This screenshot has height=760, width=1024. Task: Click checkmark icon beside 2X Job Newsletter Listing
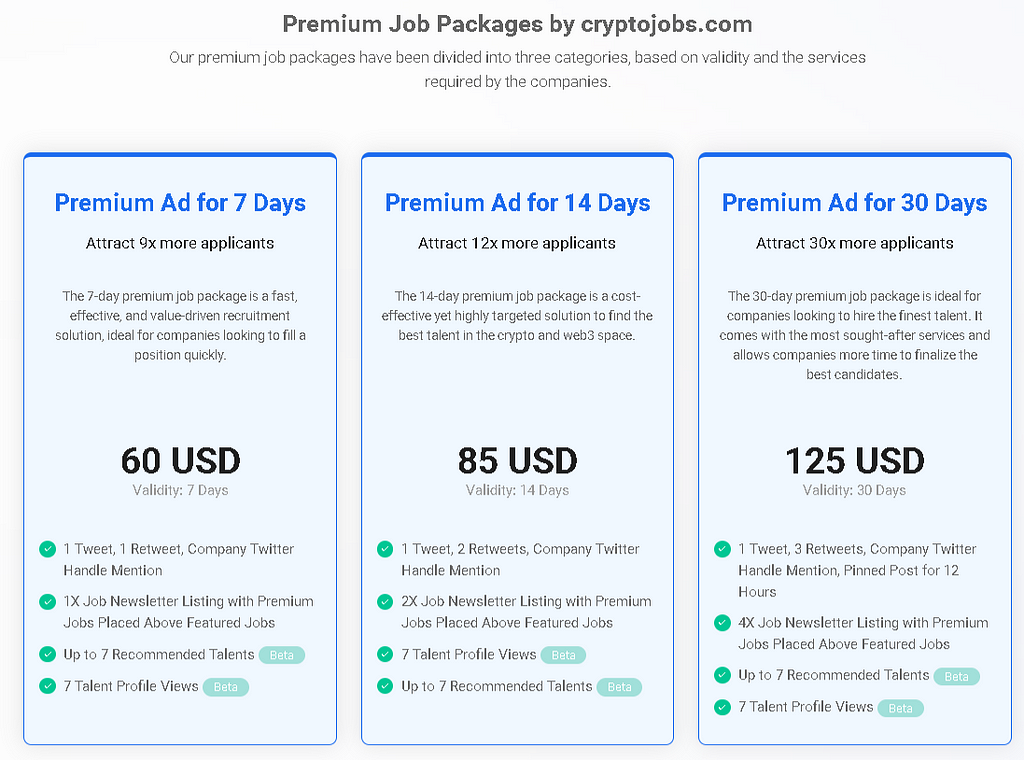[385, 601]
